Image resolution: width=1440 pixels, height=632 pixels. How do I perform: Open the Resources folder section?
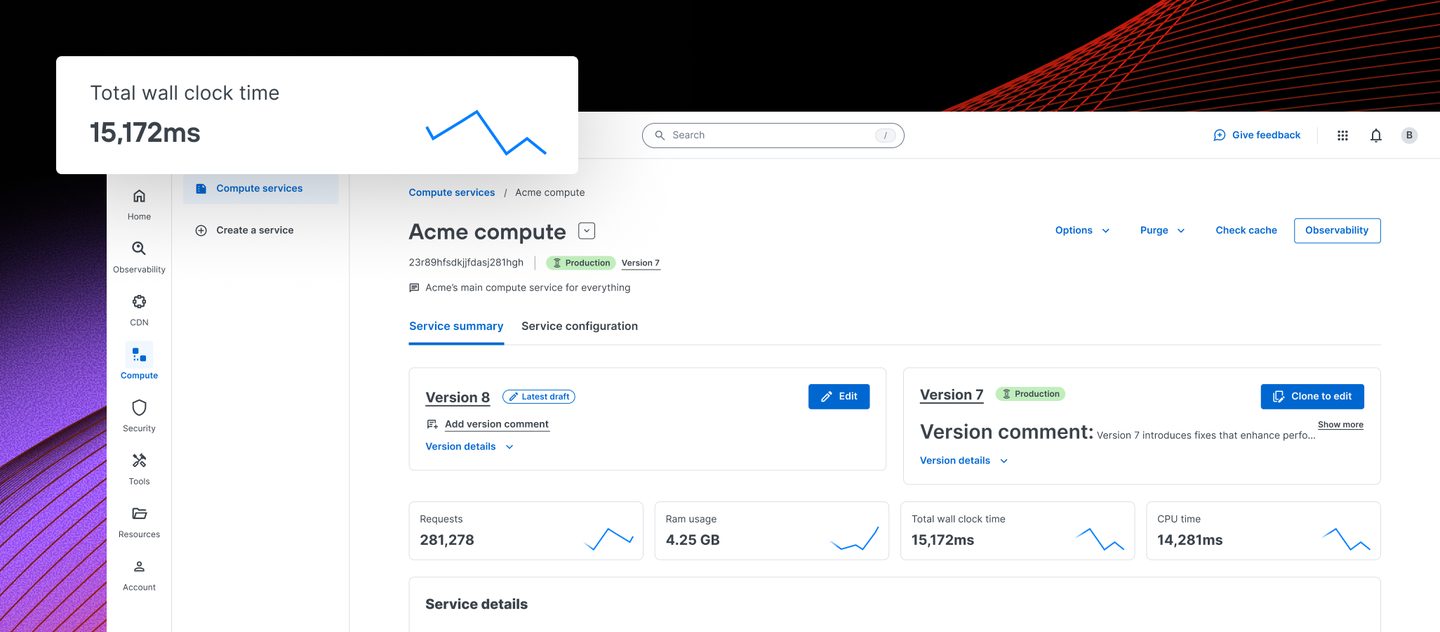139,522
